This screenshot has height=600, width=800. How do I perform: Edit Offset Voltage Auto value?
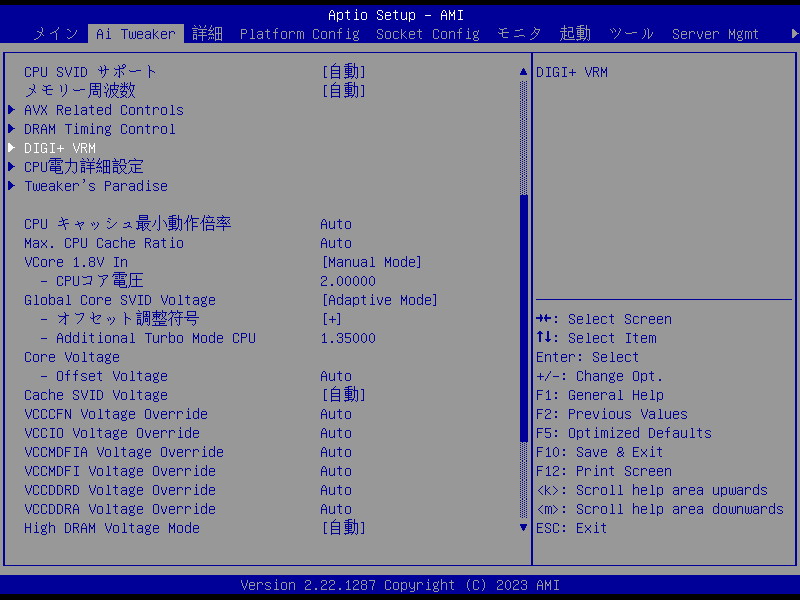click(336, 377)
